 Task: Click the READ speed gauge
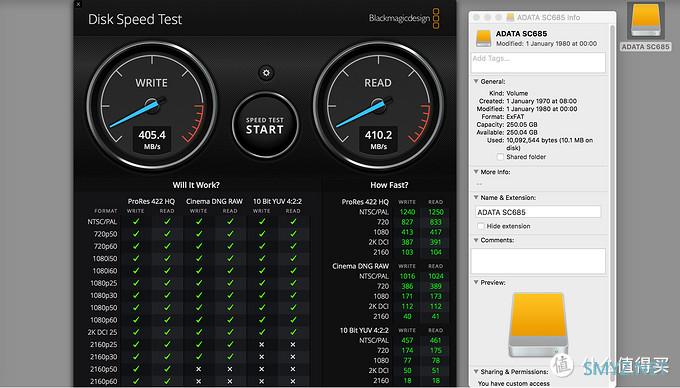[x=378, y=106]
